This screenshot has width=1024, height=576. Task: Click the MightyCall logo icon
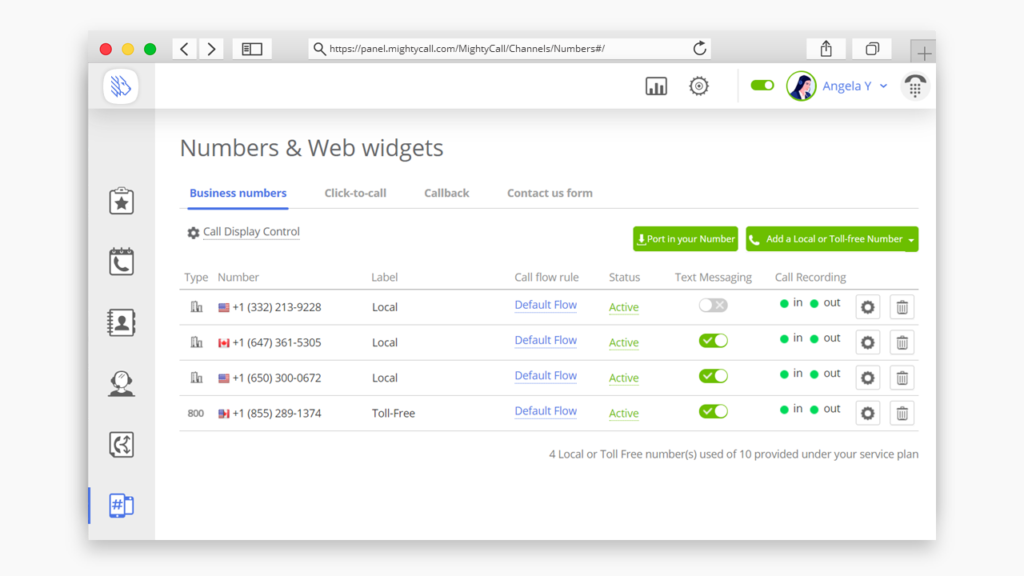pos(121,87)
